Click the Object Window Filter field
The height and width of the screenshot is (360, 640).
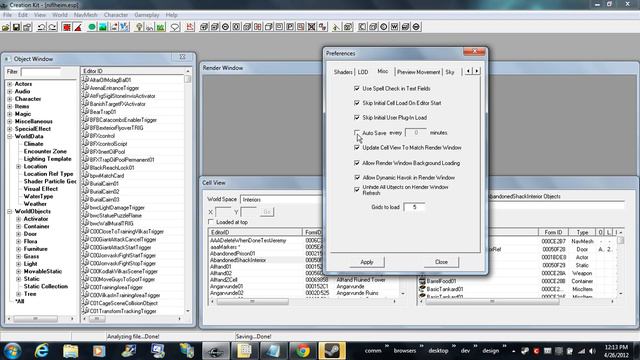[41, 72]
